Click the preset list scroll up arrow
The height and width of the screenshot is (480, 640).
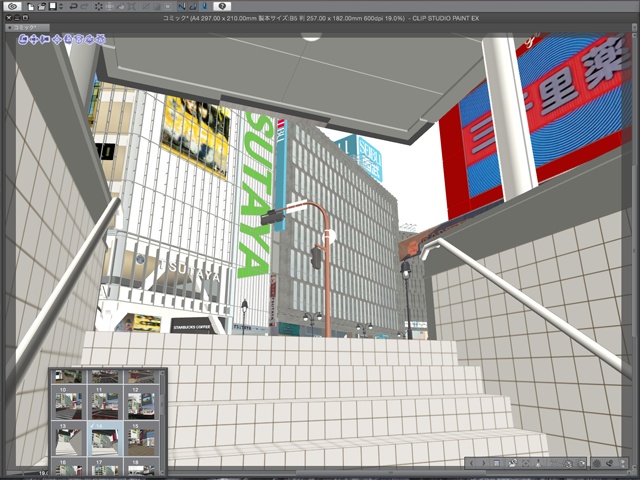(162, 373)
